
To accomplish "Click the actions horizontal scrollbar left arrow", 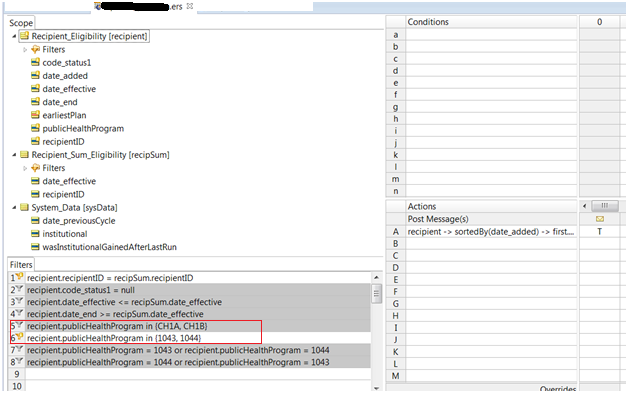I will [585, 206].
